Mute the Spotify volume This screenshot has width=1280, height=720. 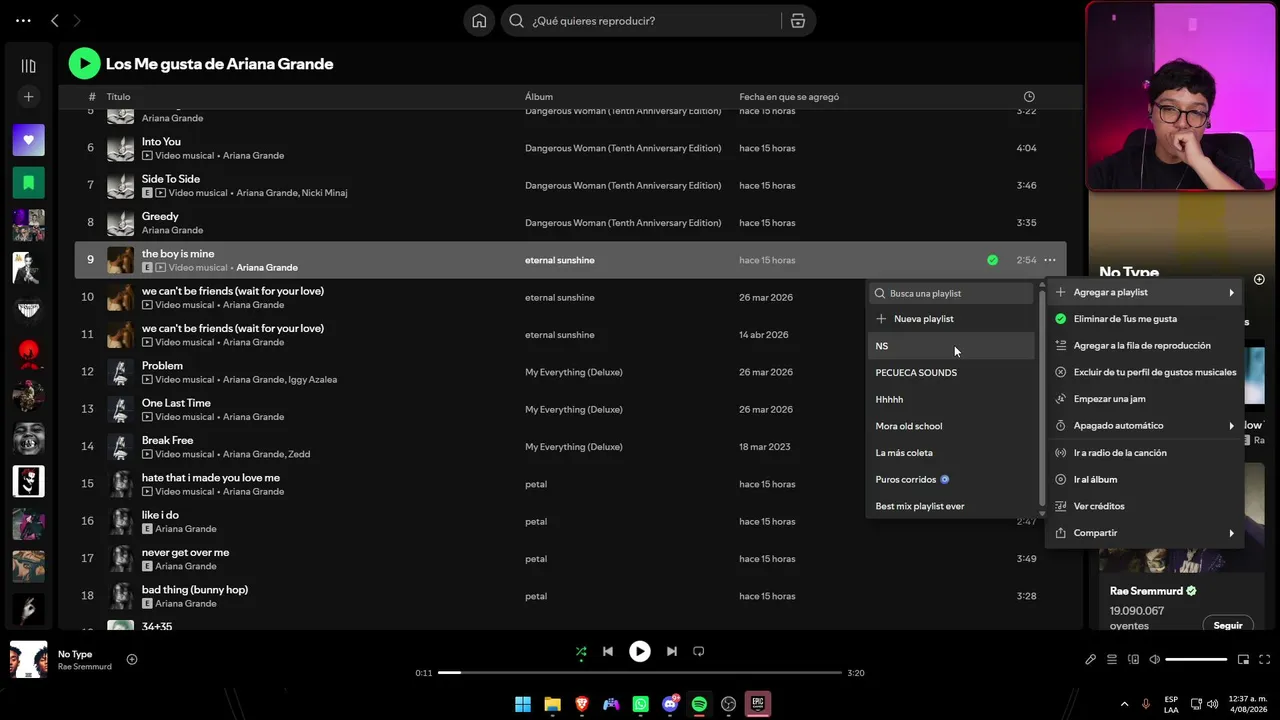(x=1155, y=660)
